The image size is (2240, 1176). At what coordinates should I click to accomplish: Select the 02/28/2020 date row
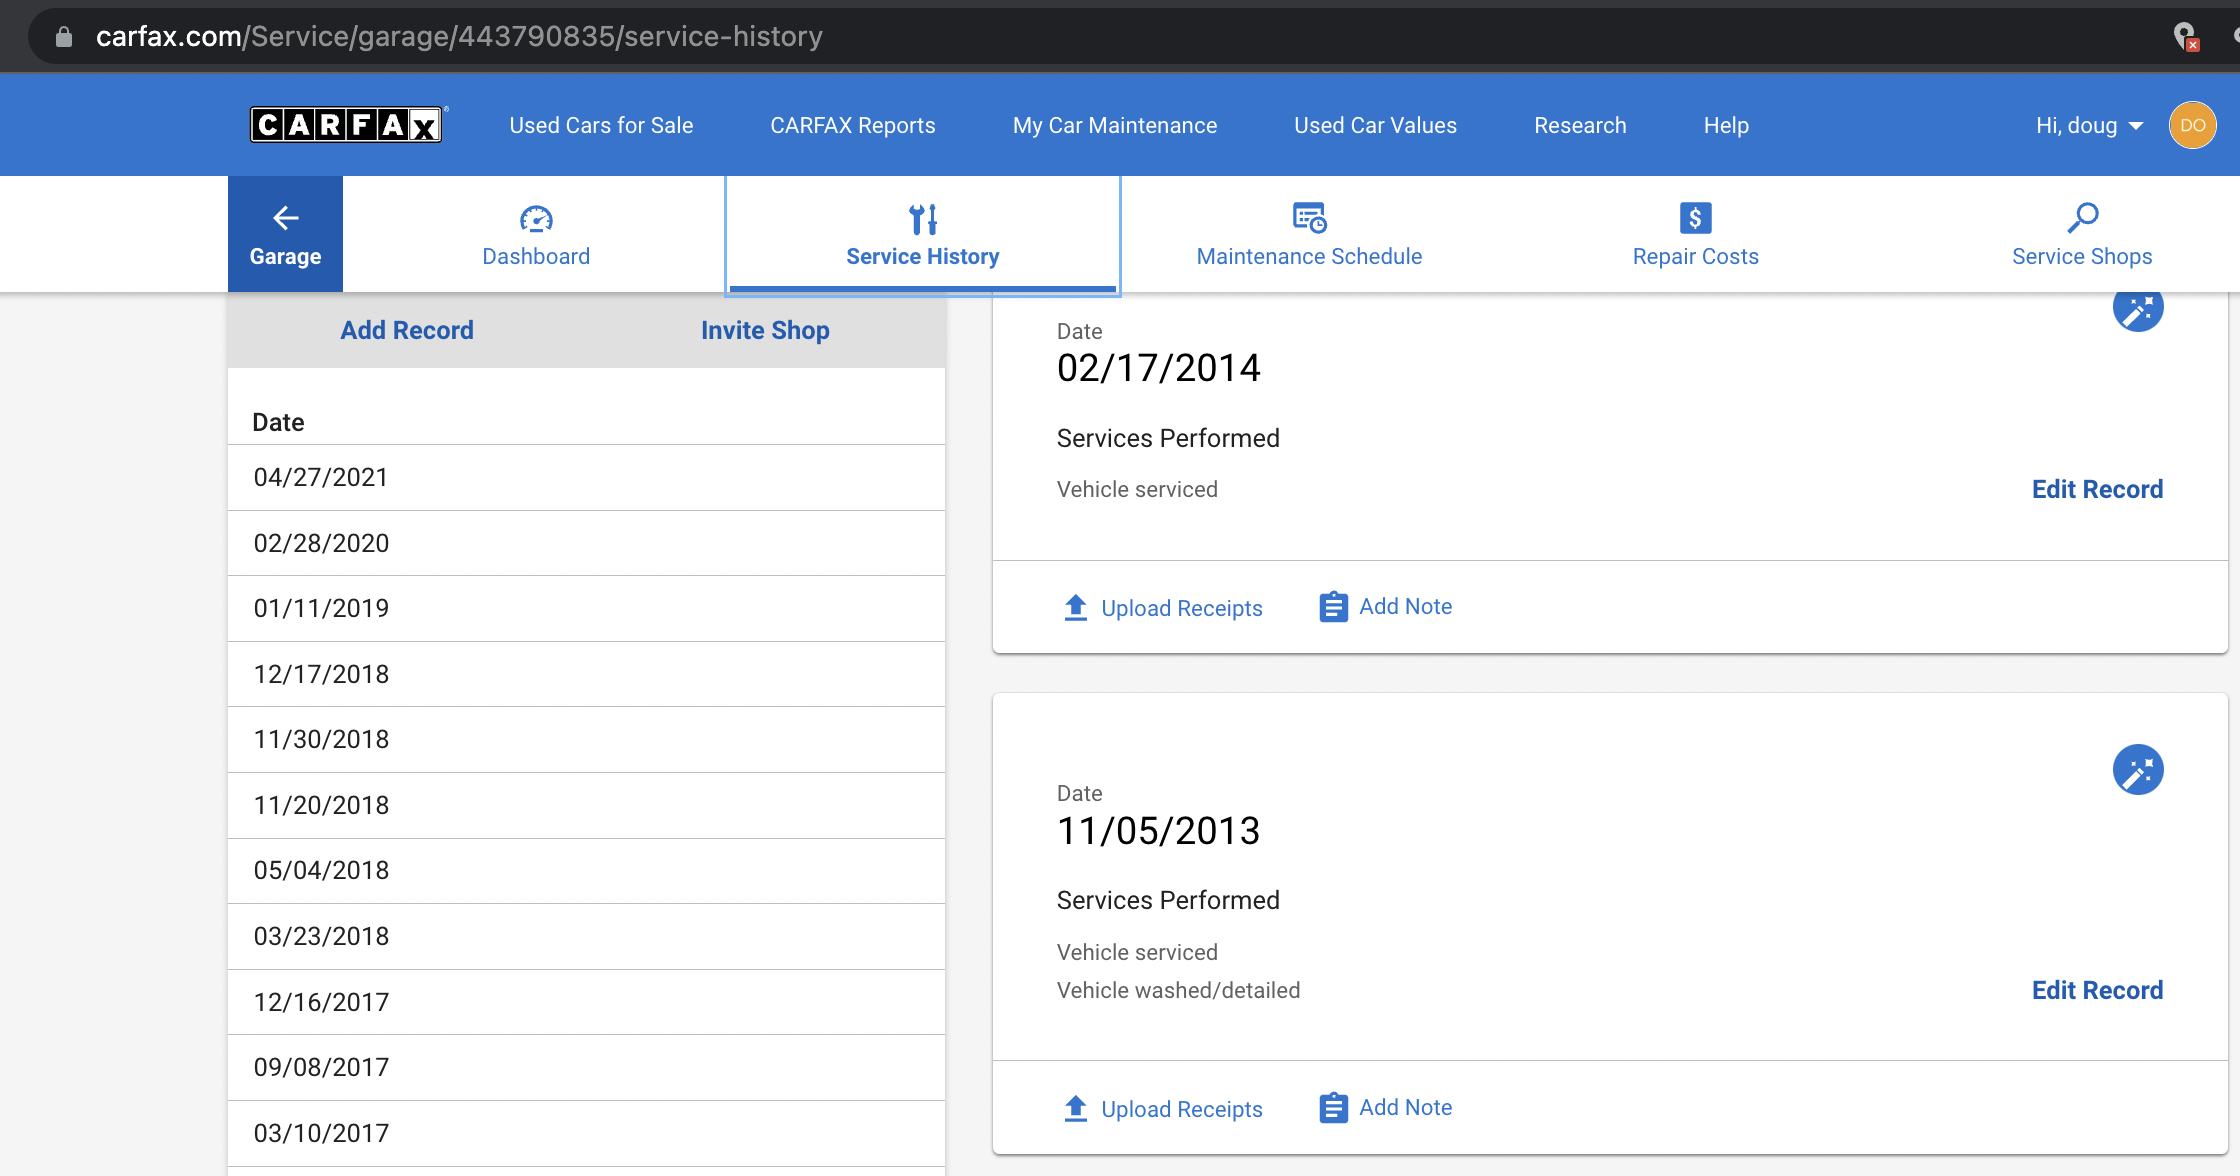[x=587, y=543]
